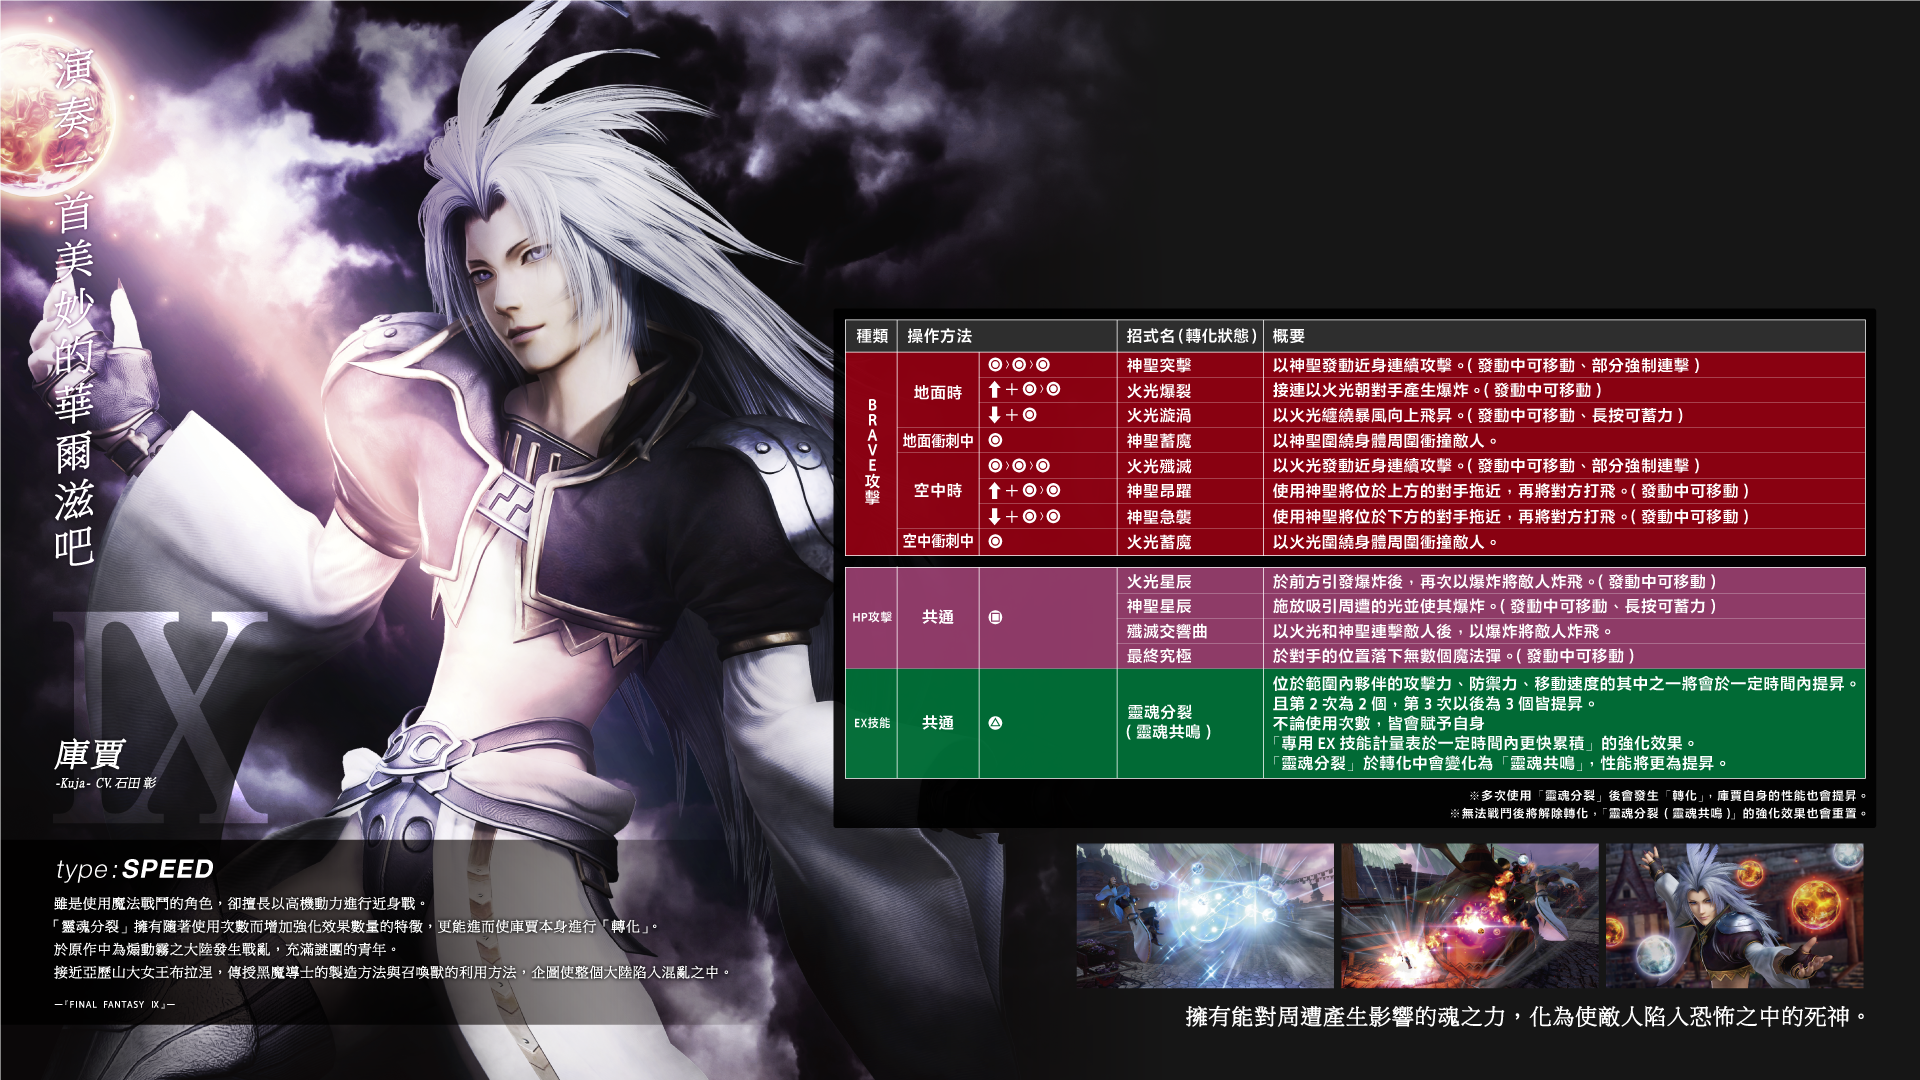Click the description starting 施放吸引周遭的光
Viewport: 1920px width, 1080px height.
1494,606
